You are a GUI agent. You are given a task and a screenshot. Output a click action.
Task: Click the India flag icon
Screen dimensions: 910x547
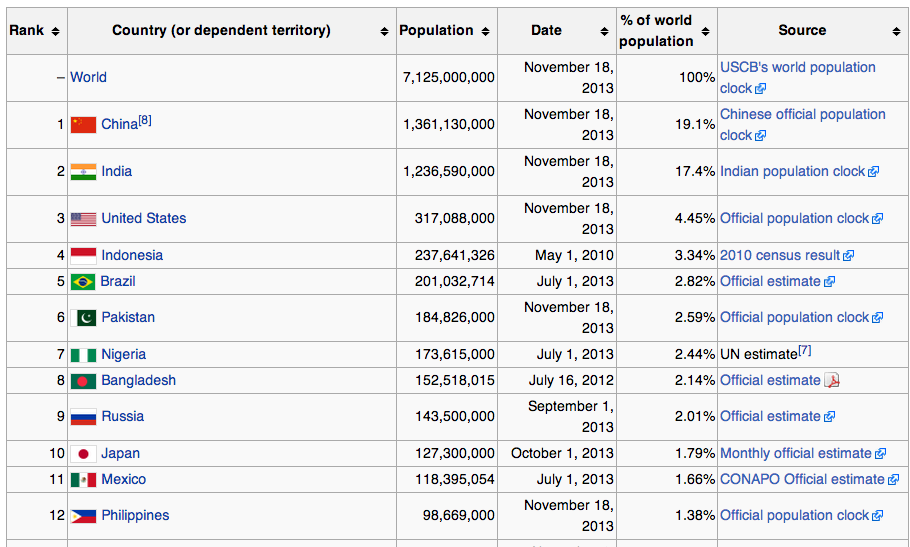click(83, 172)
